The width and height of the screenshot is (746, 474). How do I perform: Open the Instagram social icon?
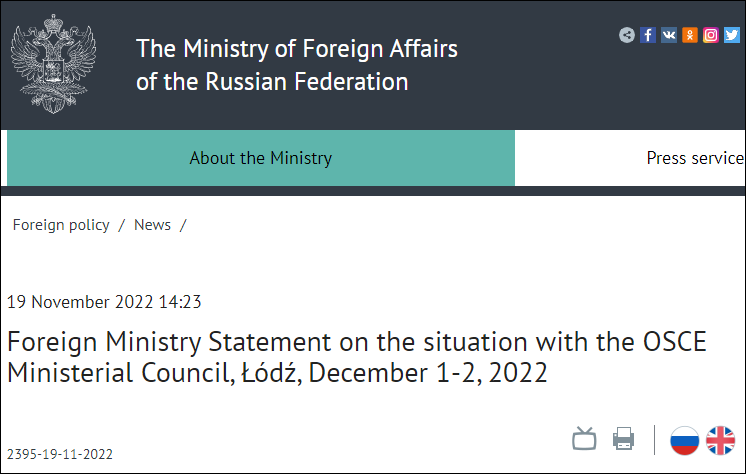pyautogui.click(x=711, y=35)
